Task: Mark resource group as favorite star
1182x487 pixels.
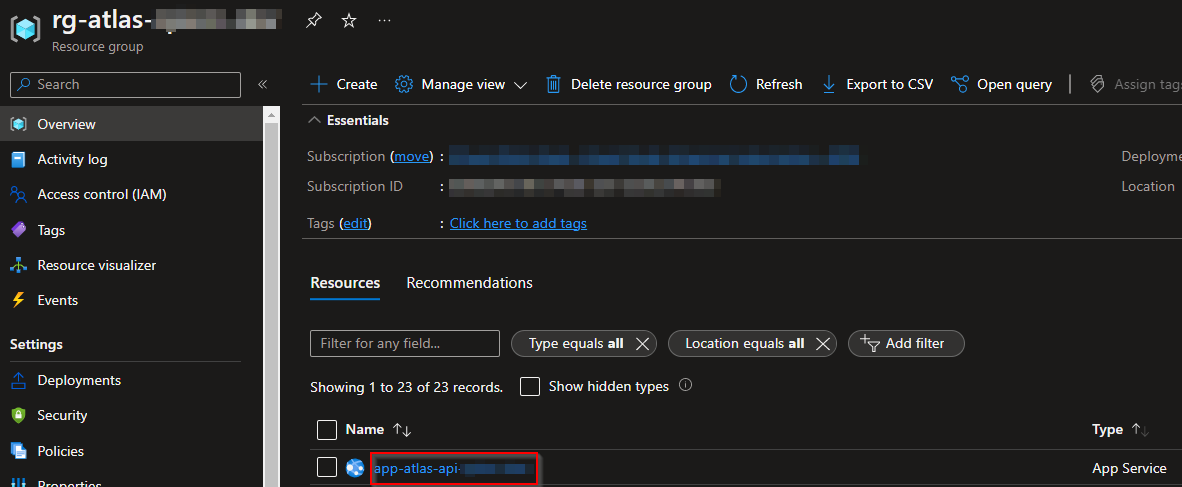Action: coord(348,21)
